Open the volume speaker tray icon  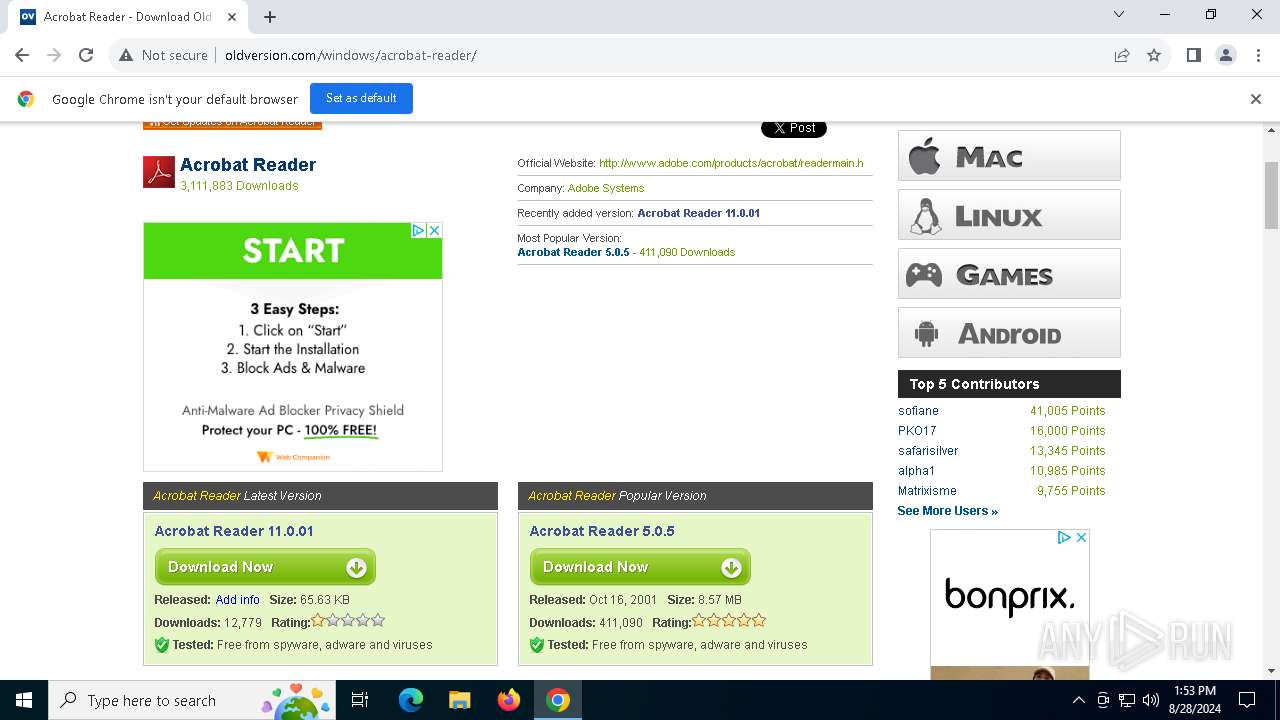1150,700
